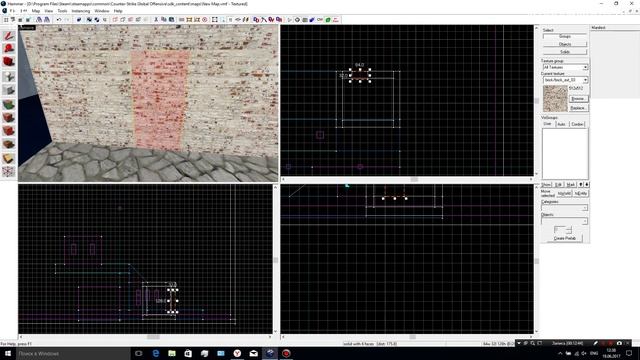Open the File menu
Viewport: 640px width, 360px height.
point(13,11)
